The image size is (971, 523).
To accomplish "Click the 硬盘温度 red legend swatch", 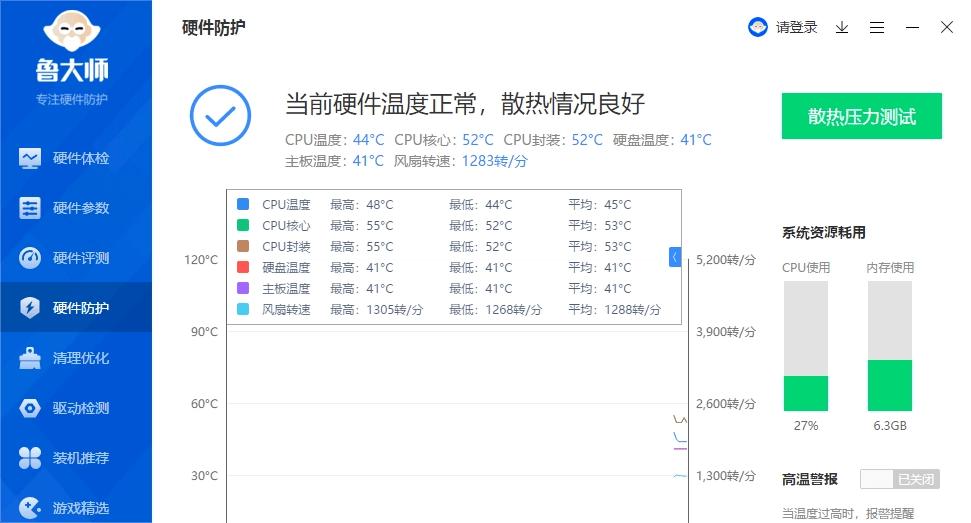I will point(243,267).
